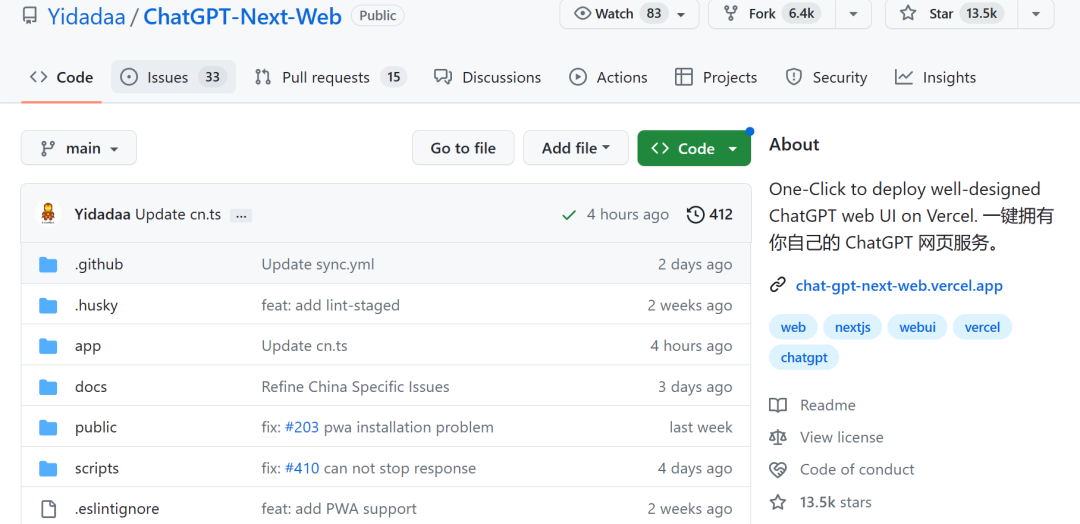Open the Readme link
This screenshot has height=524, width=1080.
tap(827, 406)
